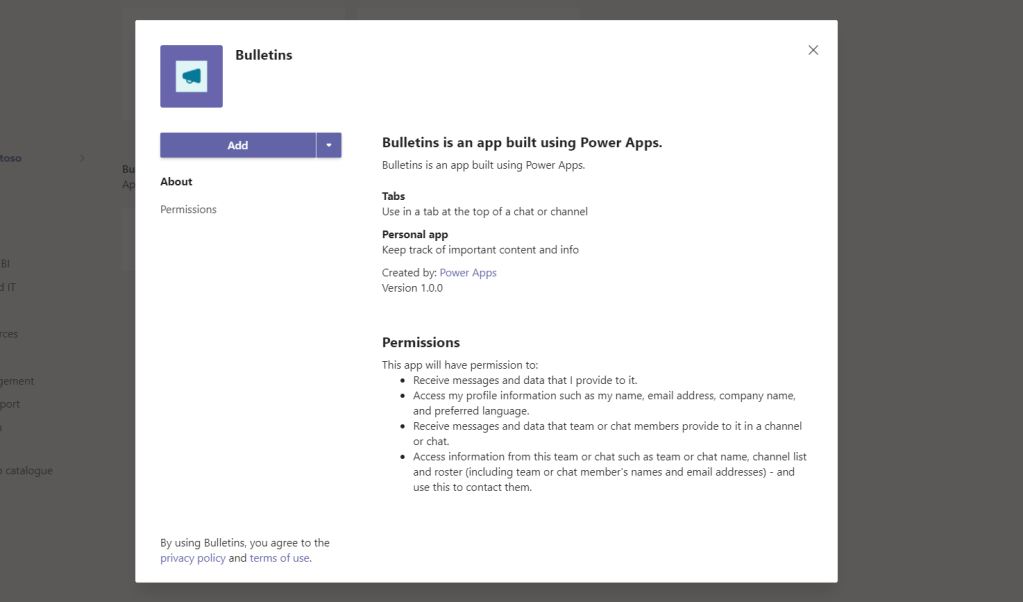Click the Add button to install Bulletins
The width and height of the screenshot is (1023, 602).
click(237, 145)
